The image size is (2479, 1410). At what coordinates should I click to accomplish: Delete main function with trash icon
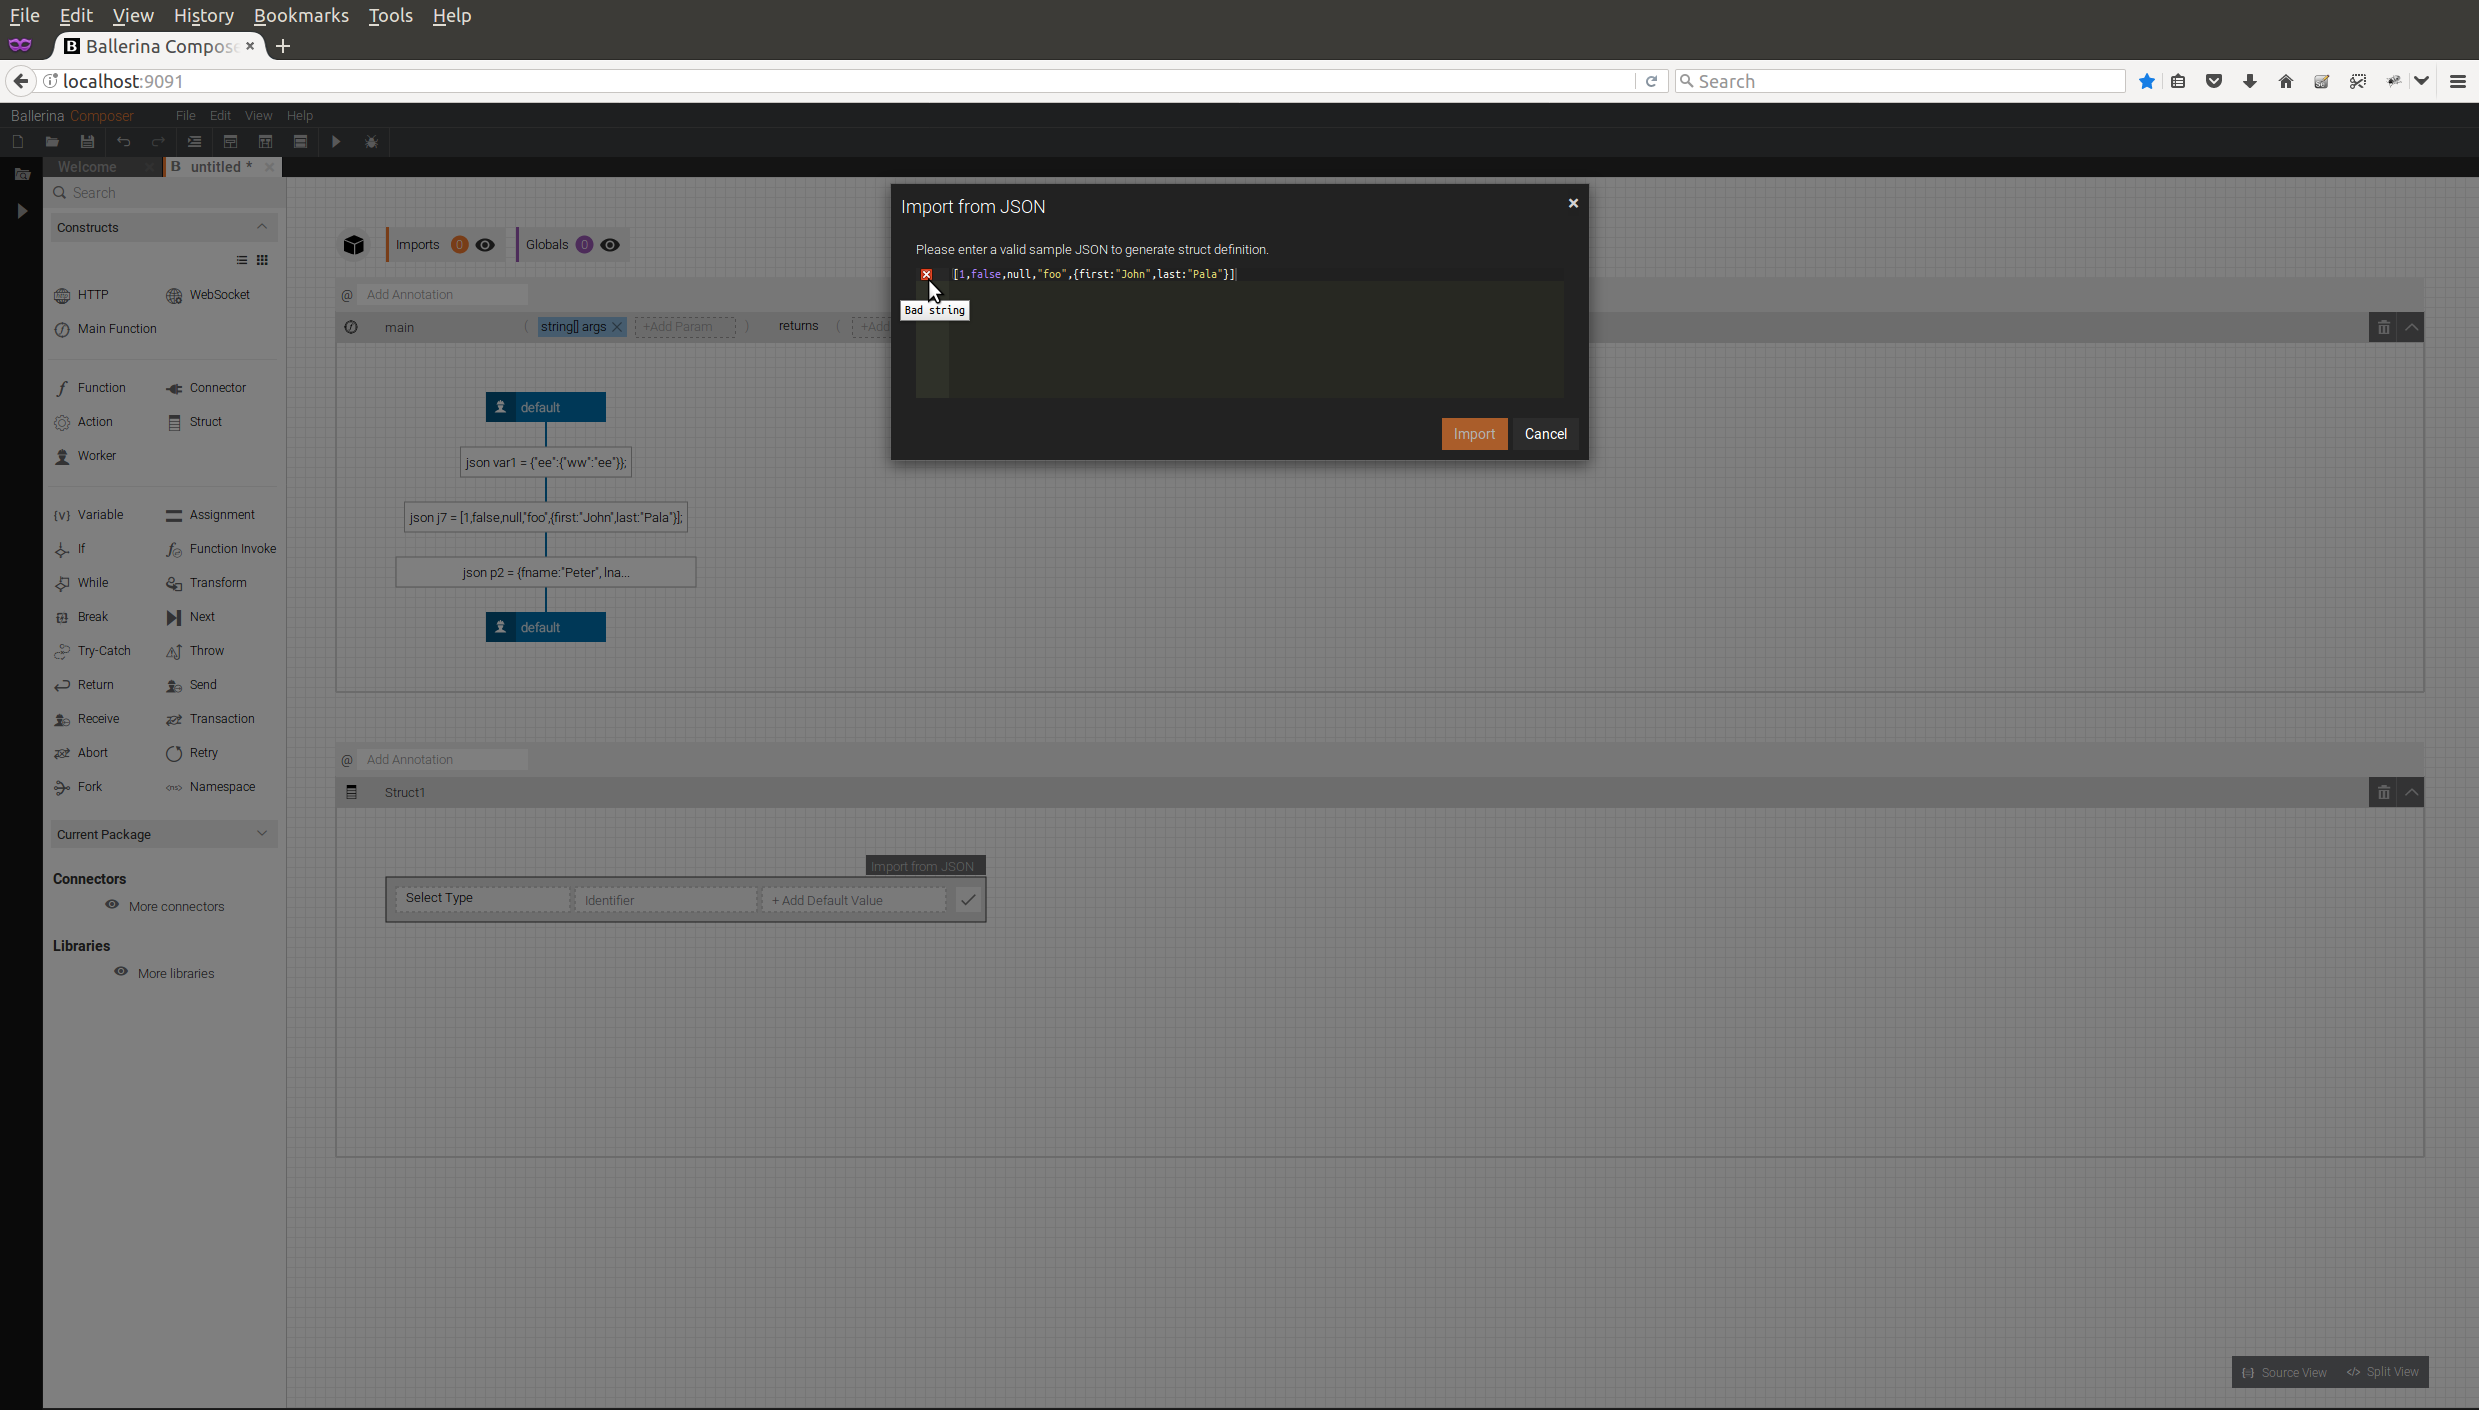click(2383, 328)
